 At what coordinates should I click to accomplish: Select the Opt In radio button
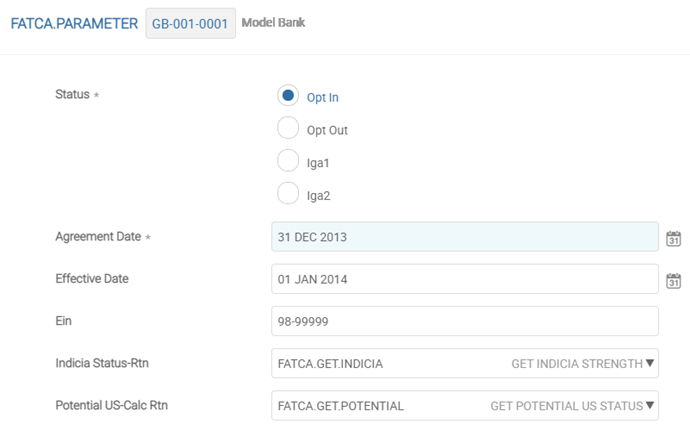click(x=288, y=96)
